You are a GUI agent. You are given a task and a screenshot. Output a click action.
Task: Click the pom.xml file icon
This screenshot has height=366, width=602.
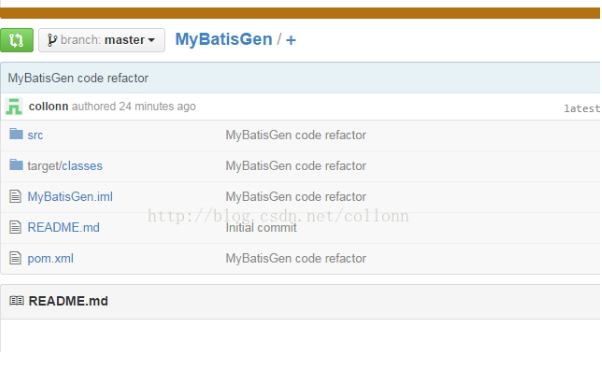(x=15, y=258)
